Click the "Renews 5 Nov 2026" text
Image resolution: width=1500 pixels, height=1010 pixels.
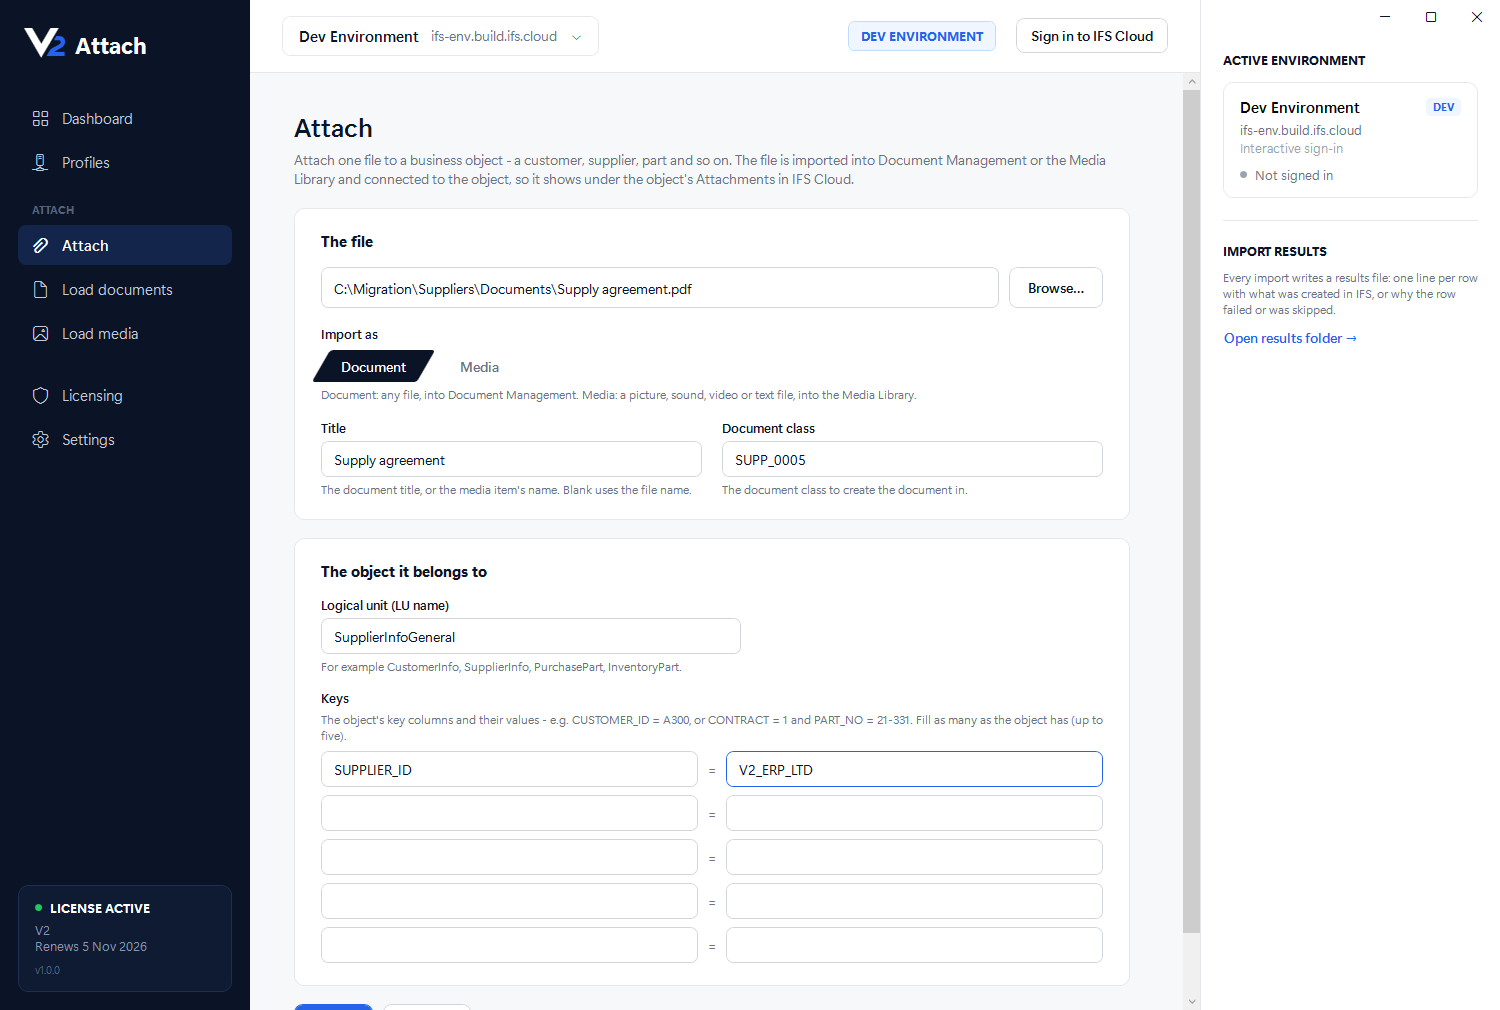point(91,947)
